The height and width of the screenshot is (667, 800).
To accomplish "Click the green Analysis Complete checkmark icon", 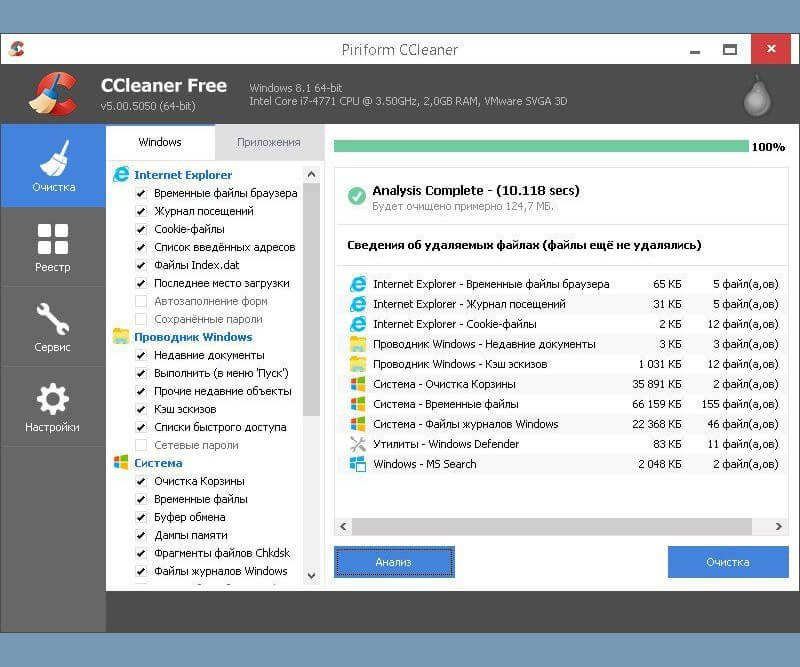I will pyautogui.click(x=357, y=195).
